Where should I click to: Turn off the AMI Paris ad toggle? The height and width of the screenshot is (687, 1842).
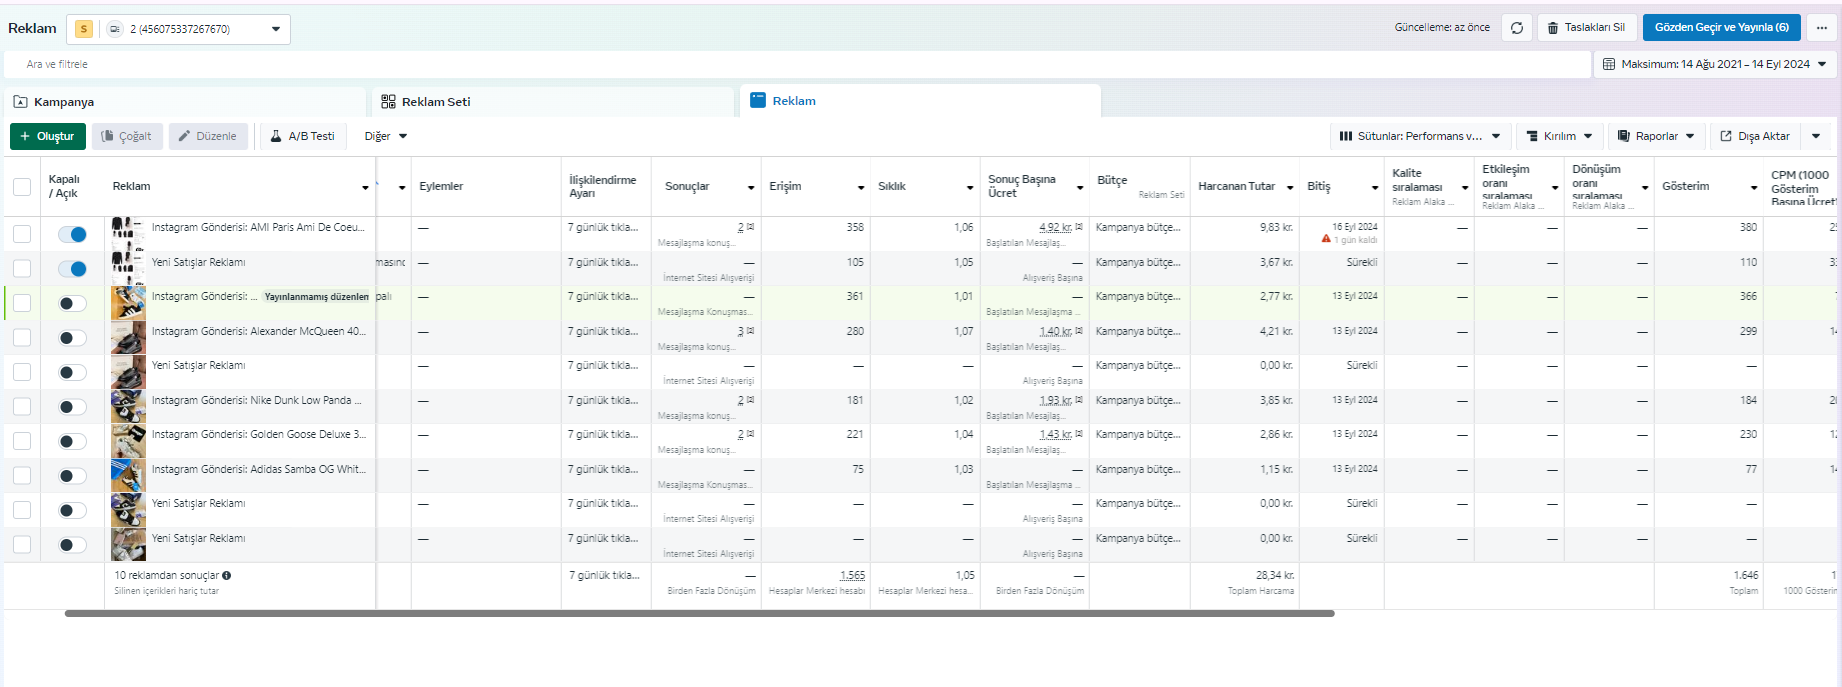[72, 234]
